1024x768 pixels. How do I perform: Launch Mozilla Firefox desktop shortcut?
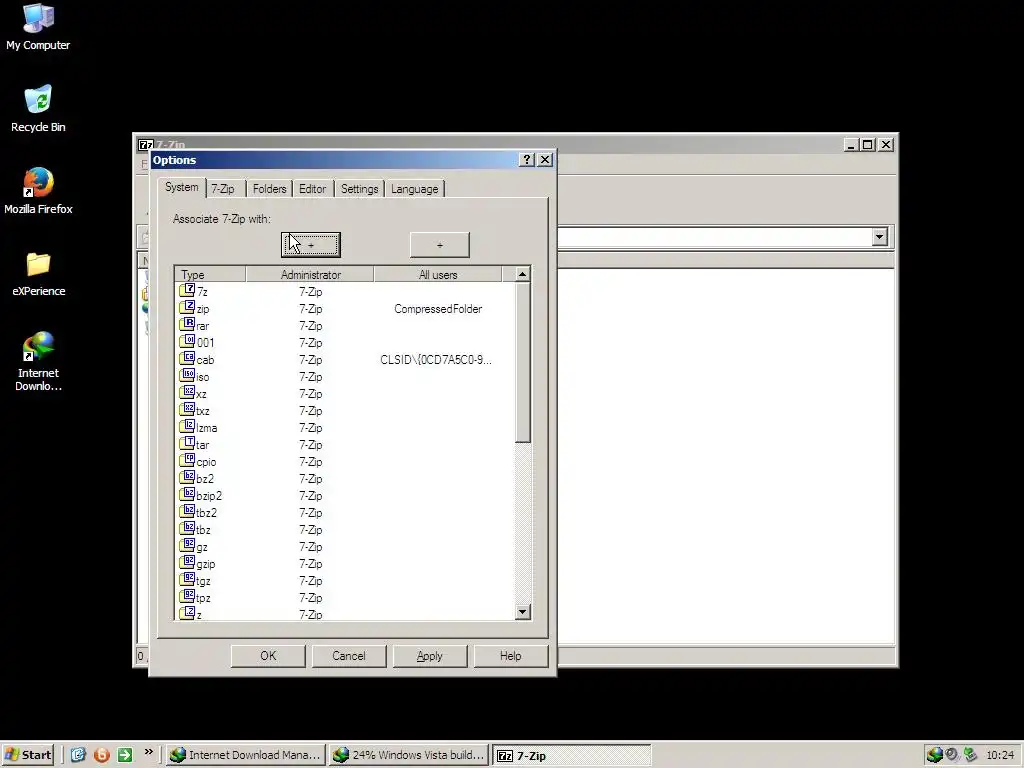point(38,191)
